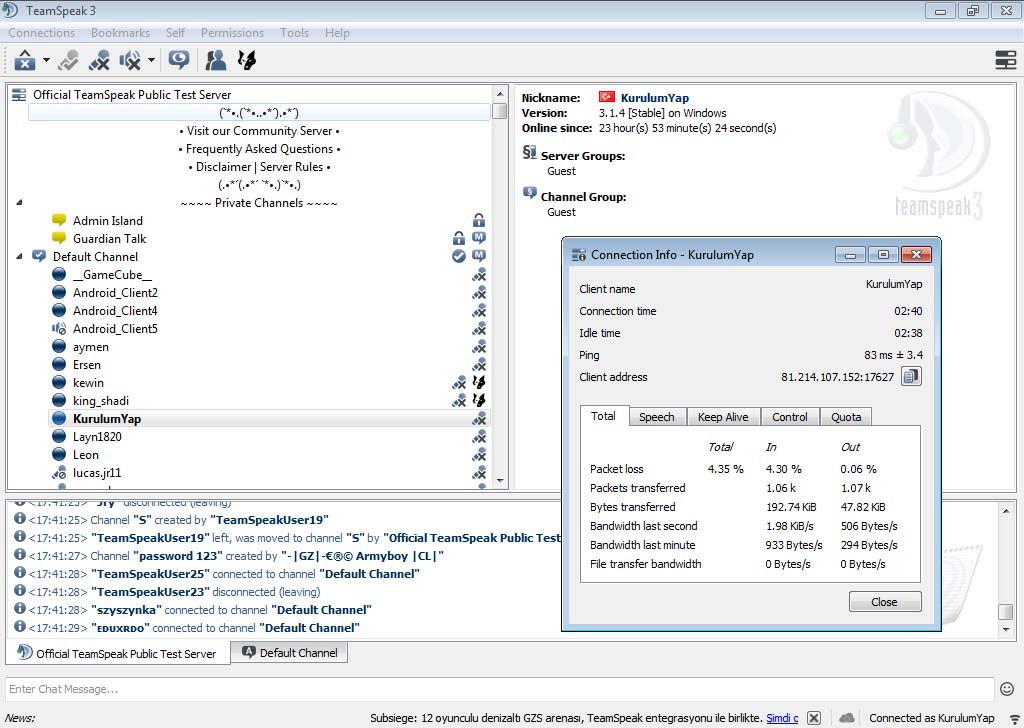
Task: Collapse the Default Channel tree node
Action: tap(19, 256)
